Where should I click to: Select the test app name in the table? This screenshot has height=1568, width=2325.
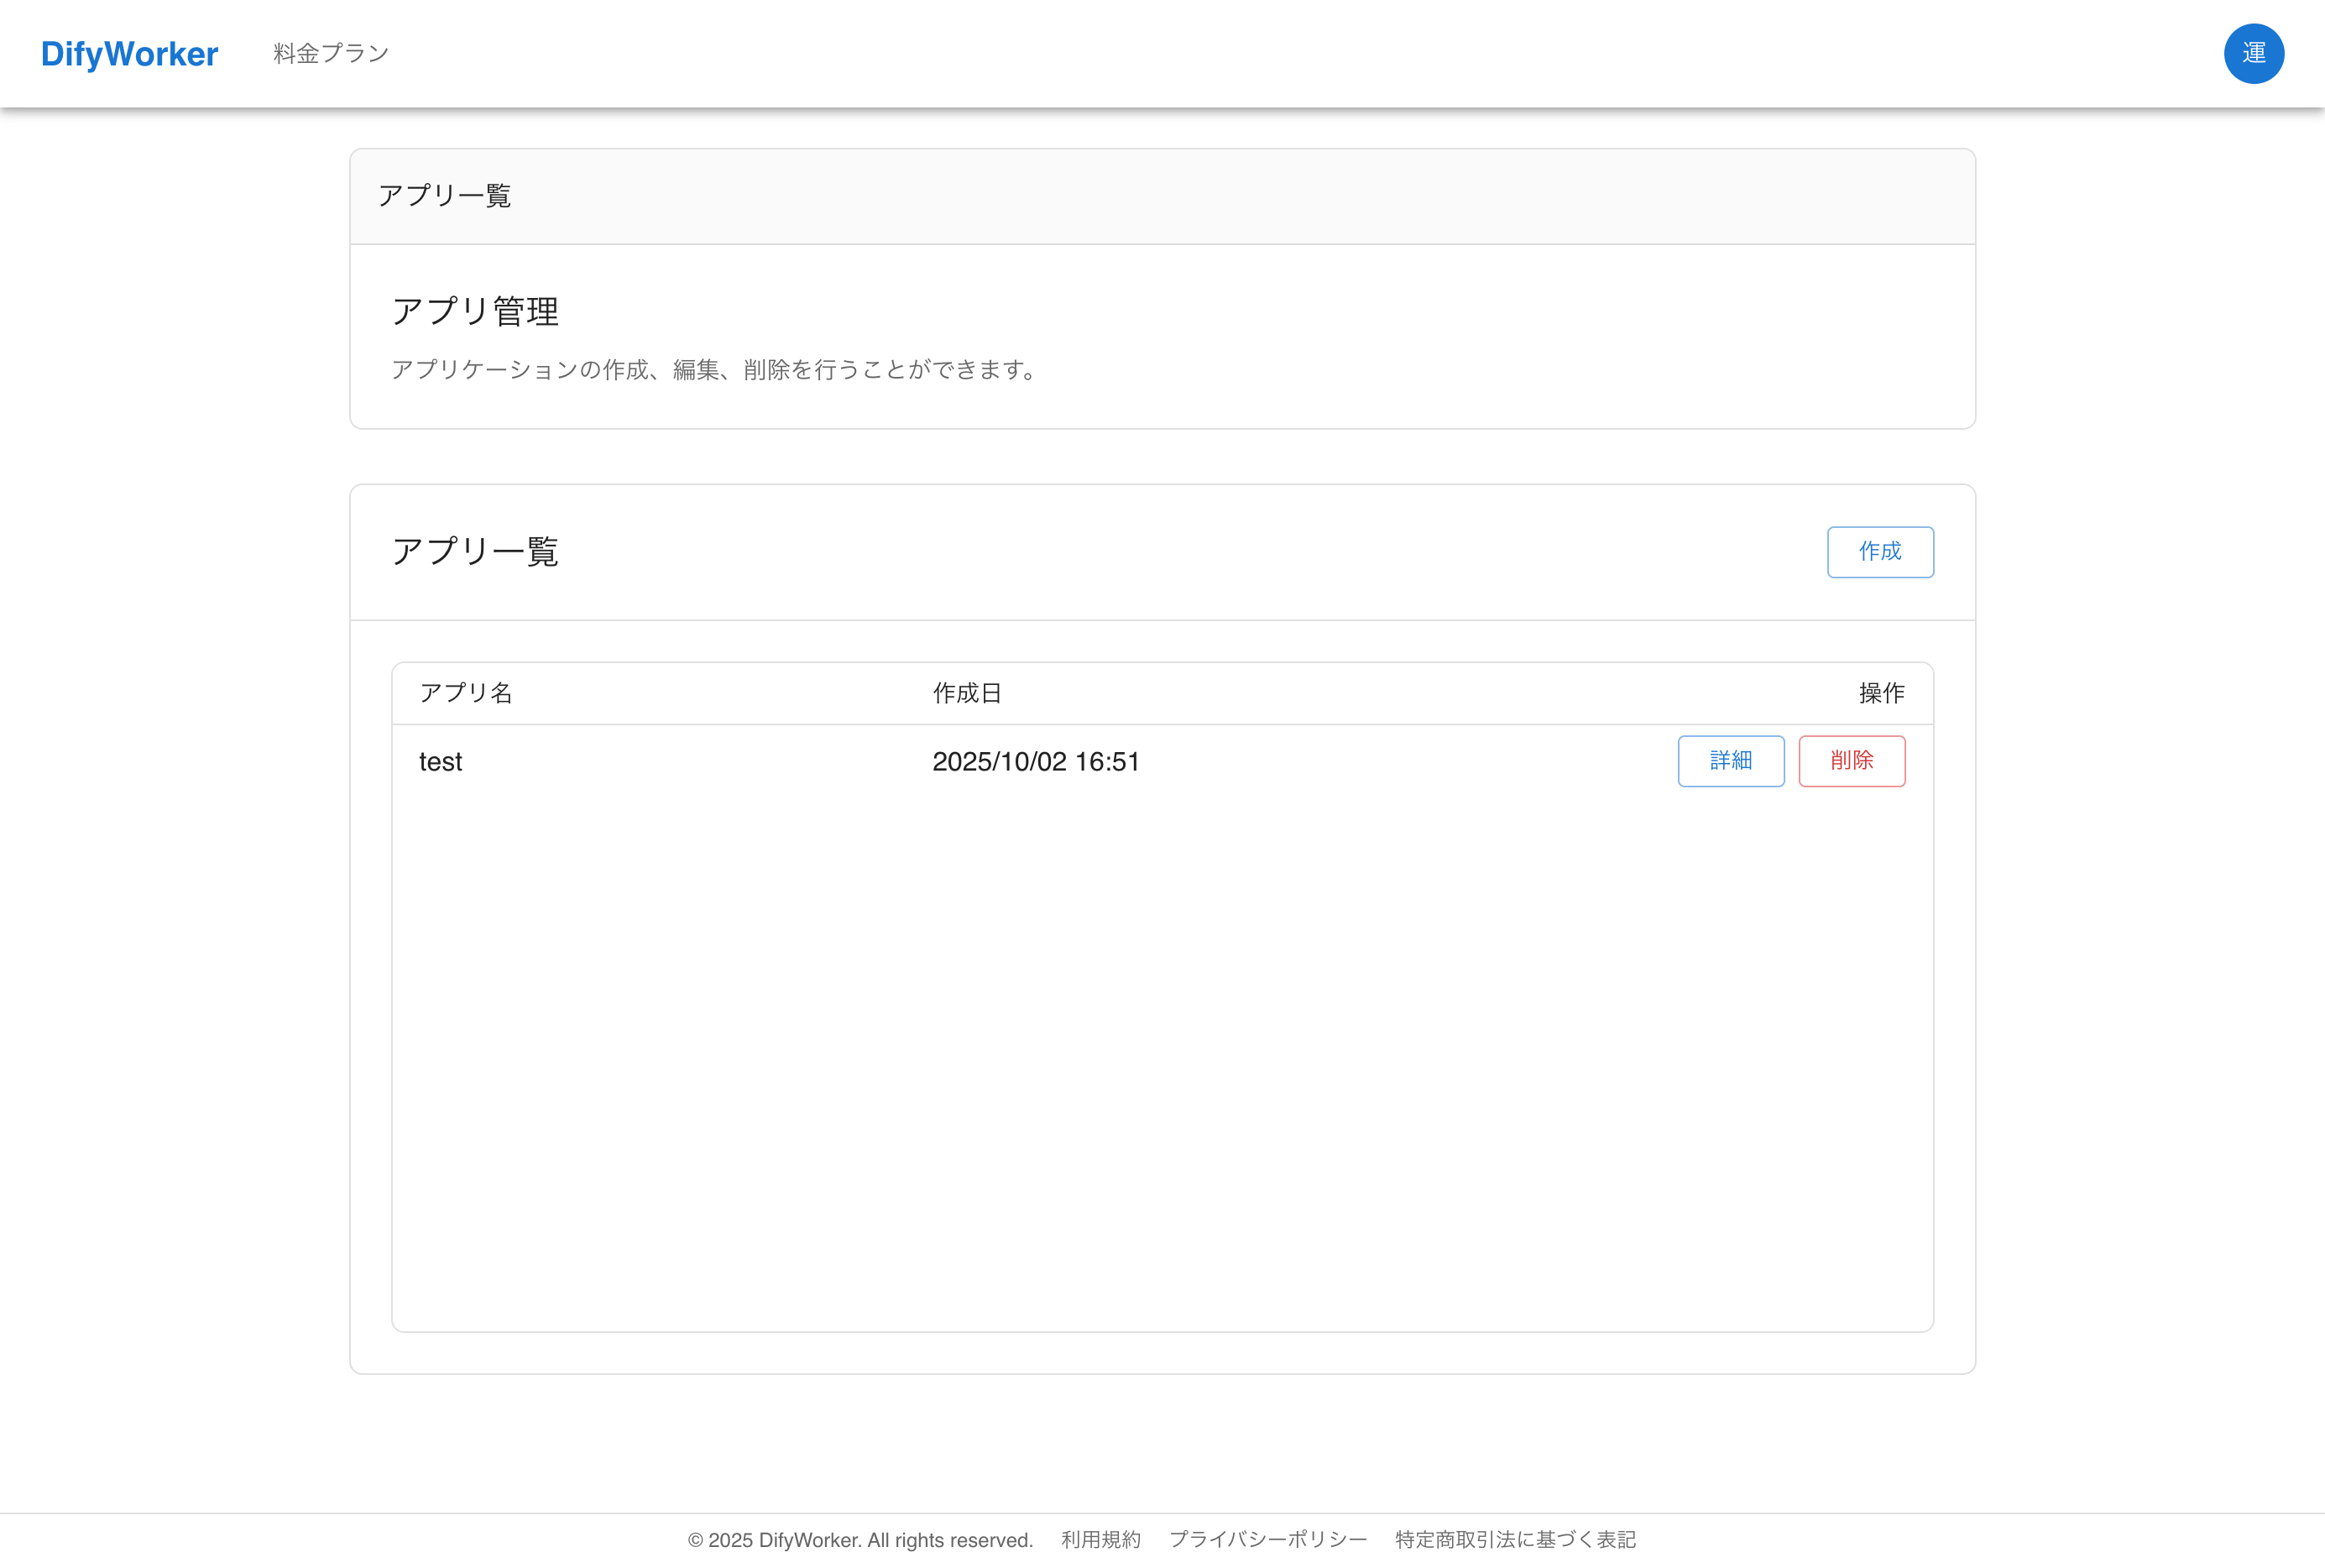coord(440,761)
